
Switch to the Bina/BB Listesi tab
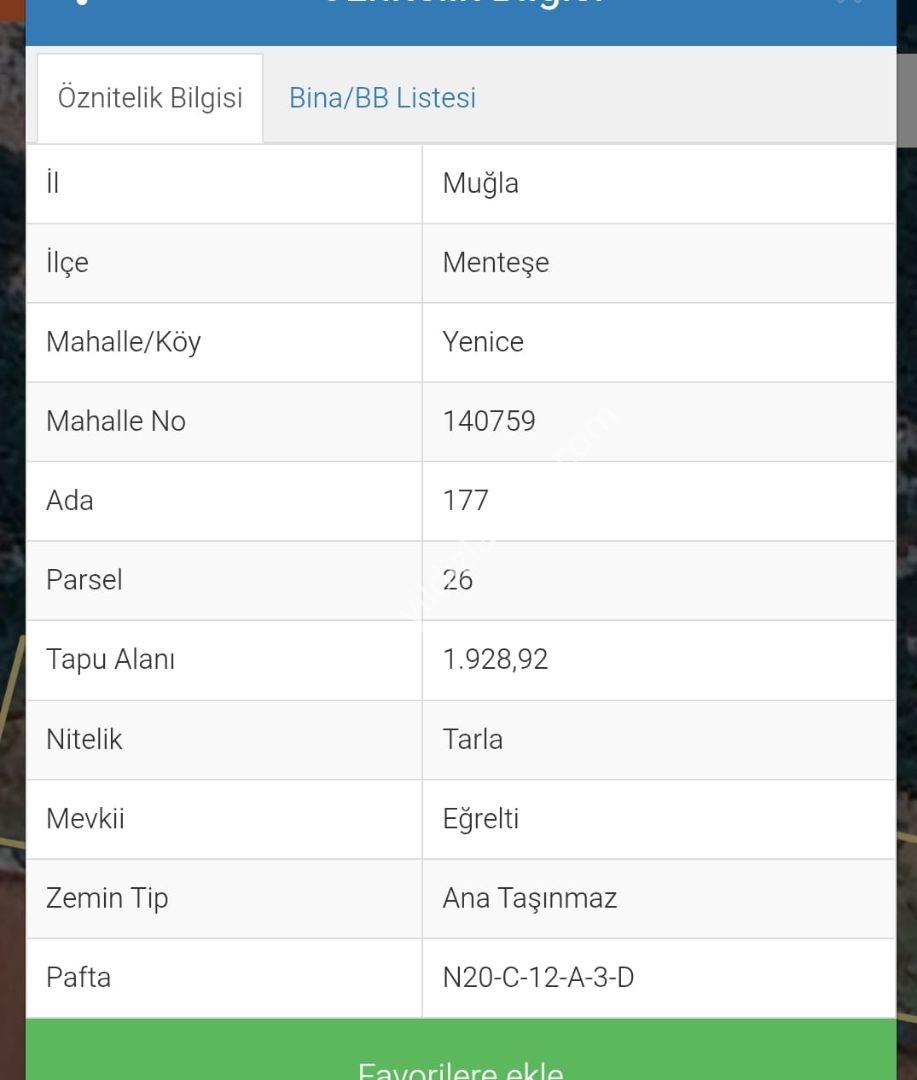(x=382, y=98)
